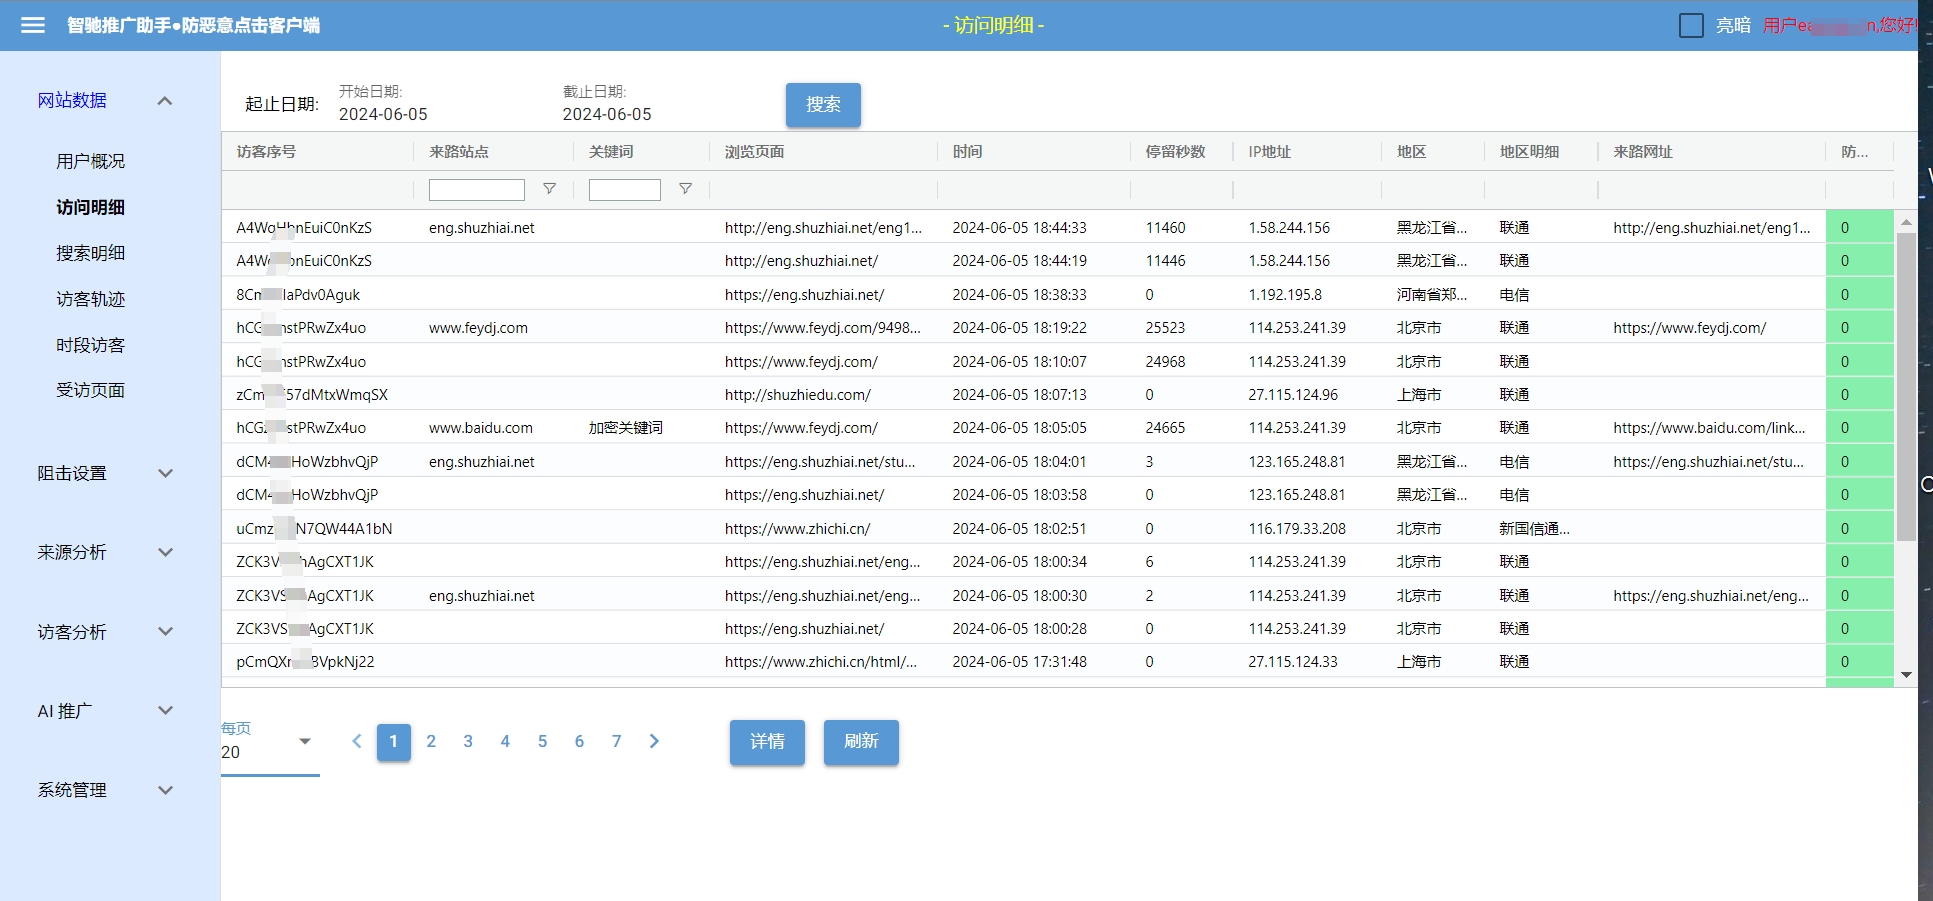The image size is (1933, 901).
Task: Sort by 停留秒数 column header
Action: 1175,152
